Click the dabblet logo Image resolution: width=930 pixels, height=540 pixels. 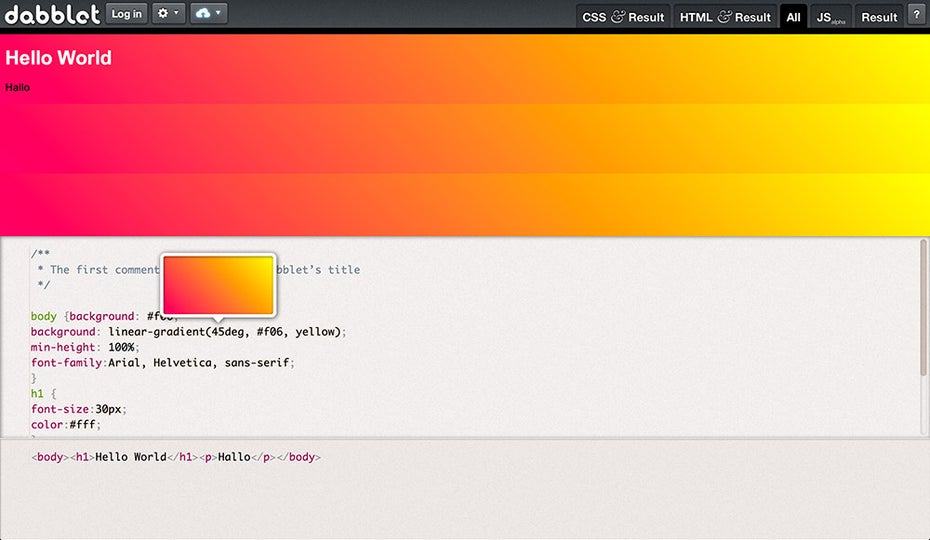52,14
